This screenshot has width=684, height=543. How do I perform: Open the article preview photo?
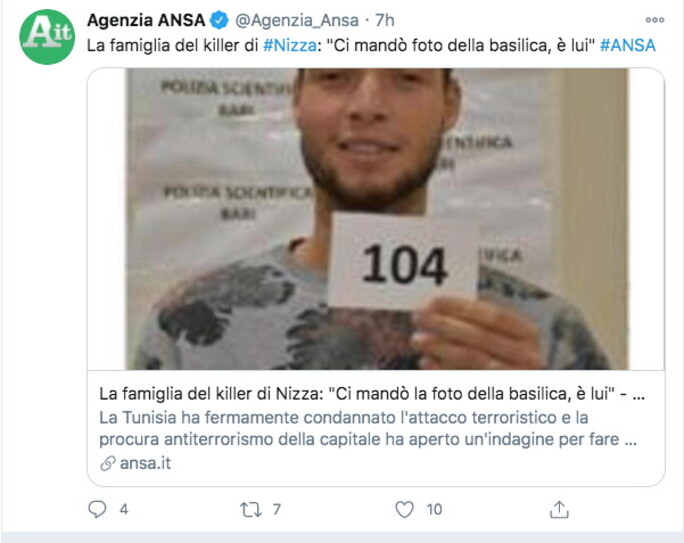coord(376,219)
